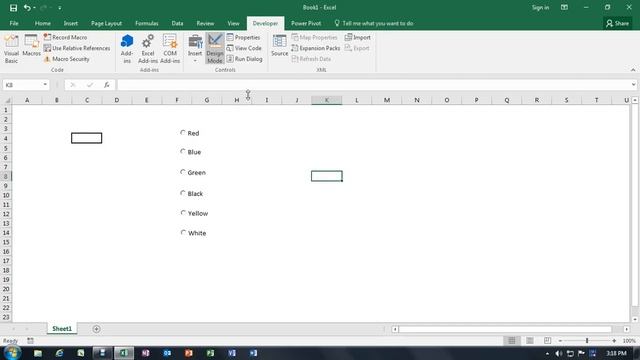640x360 pixels.
Task: Open the File tab
Action: click(x=14, y=23)
